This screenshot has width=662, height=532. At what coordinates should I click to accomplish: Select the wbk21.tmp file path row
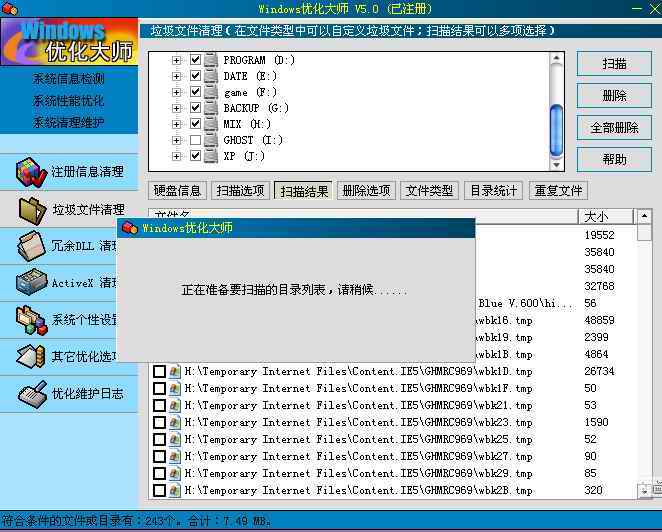click(358, 405)
